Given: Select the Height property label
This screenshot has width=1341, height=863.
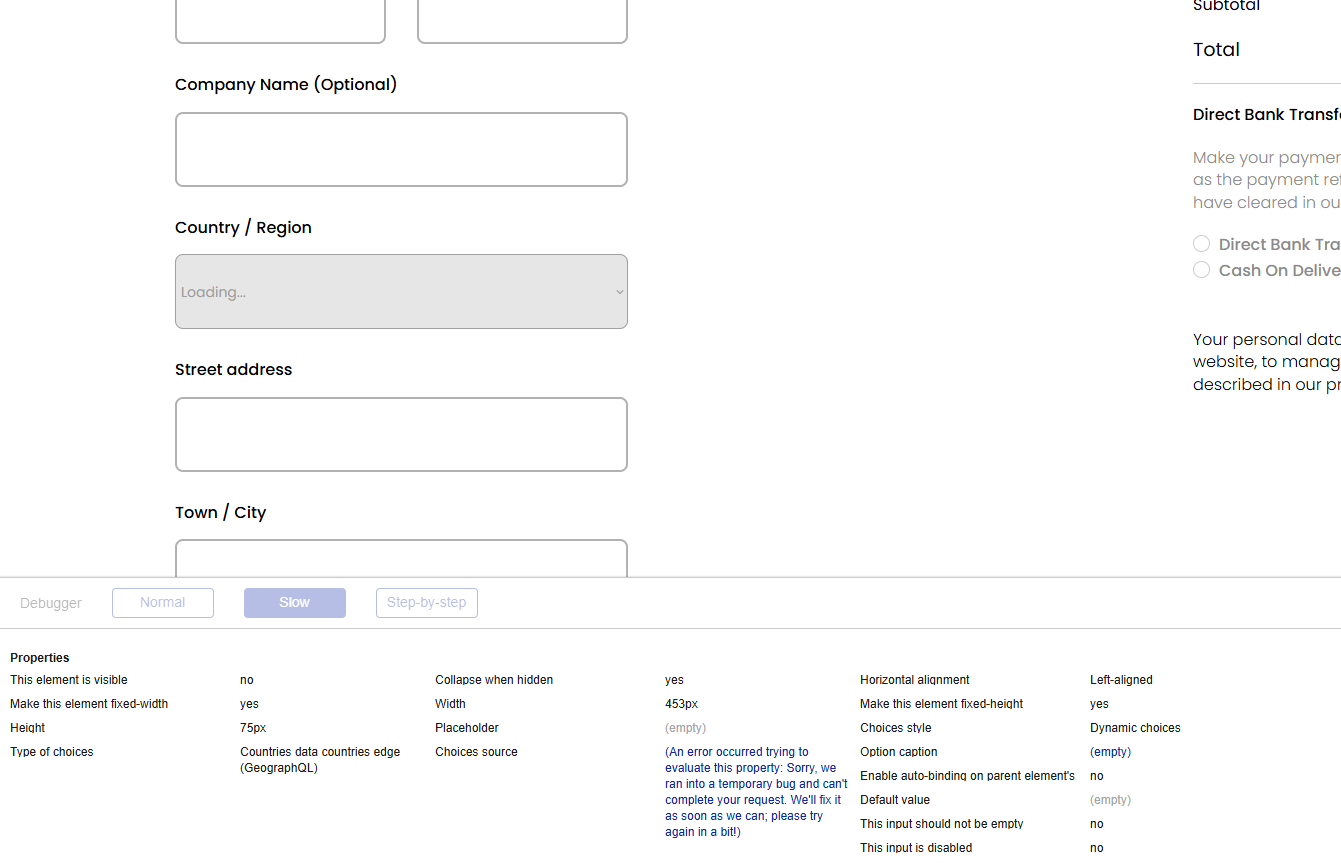Looking at the screenshot, I should 28,728.
